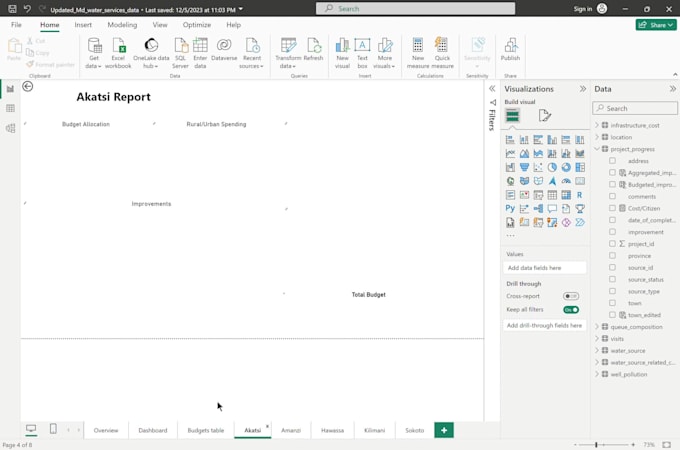Switch to the Budgets table page
Viewport: 680px width, 450px height.
pos(206,430)
